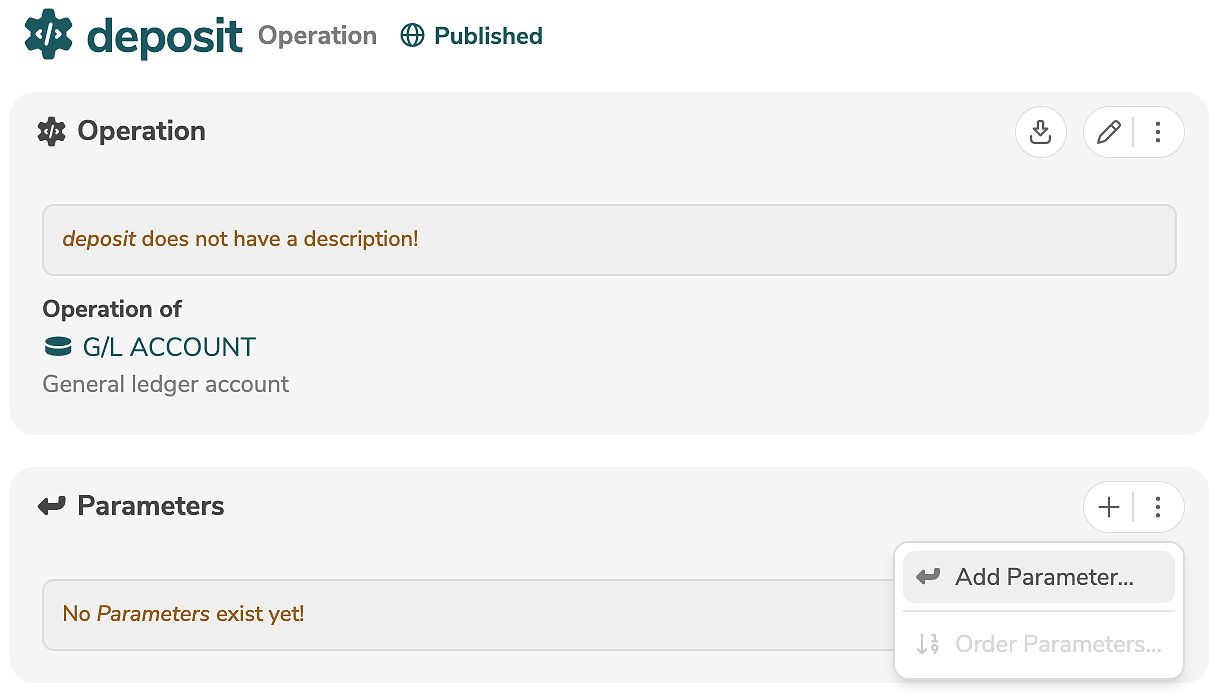Screen dimensions: 1220x696
Task: Choose Order Parameters... menu entry
Action: (x=1057, y=644)
